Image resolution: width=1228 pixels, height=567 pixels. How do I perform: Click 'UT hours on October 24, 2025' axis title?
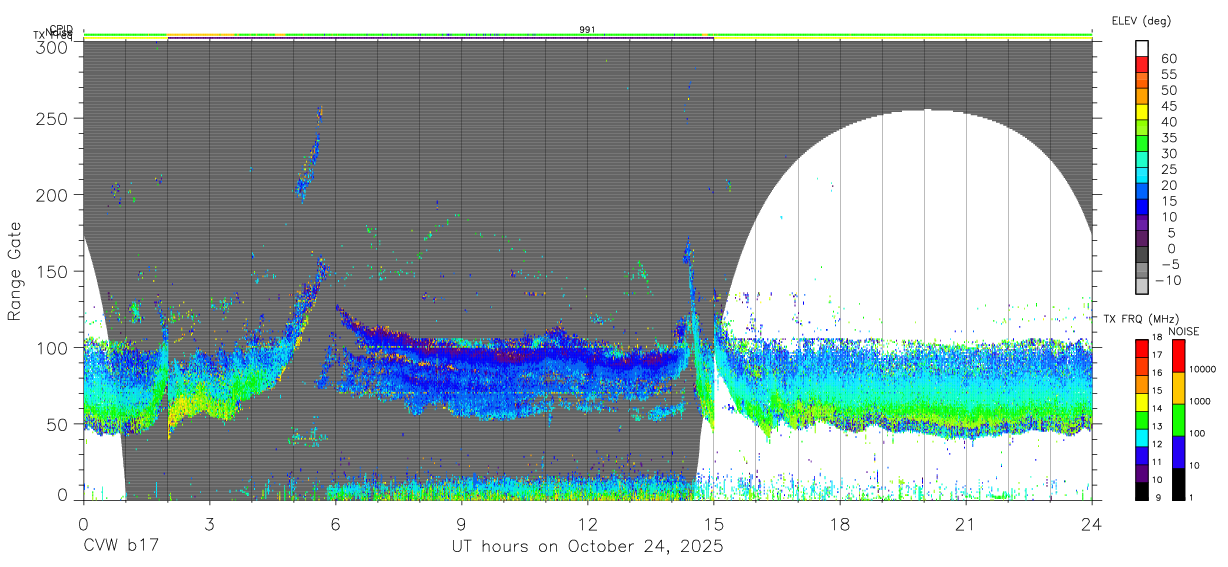(x=587, y=546)
